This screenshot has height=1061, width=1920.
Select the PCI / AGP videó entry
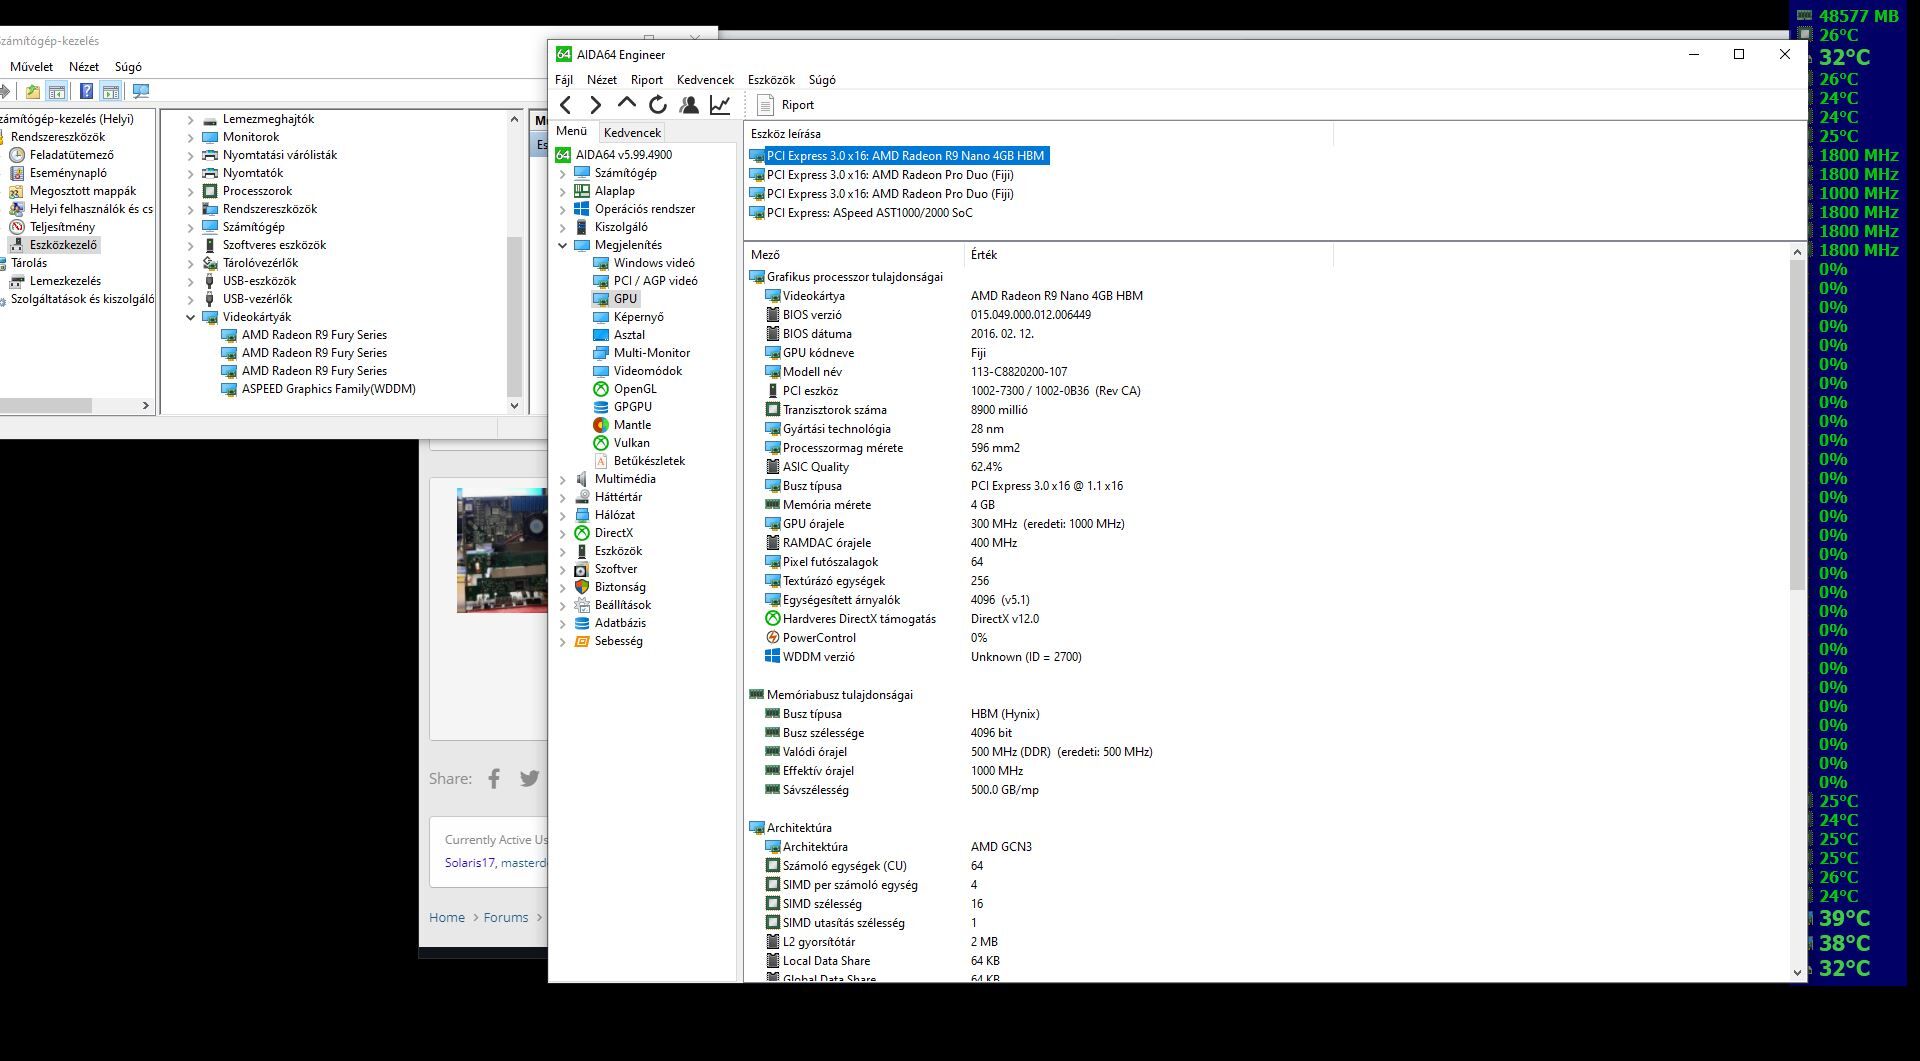click(655, 281)
